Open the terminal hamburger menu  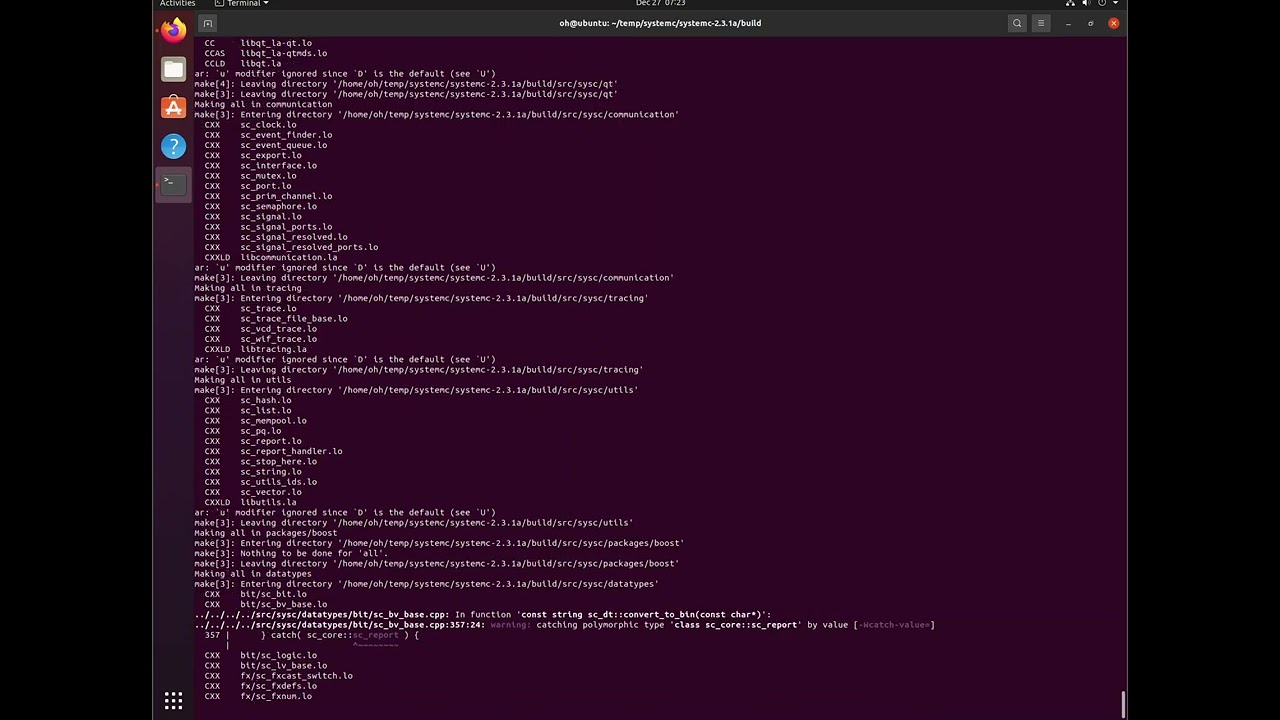point(1041,23)
